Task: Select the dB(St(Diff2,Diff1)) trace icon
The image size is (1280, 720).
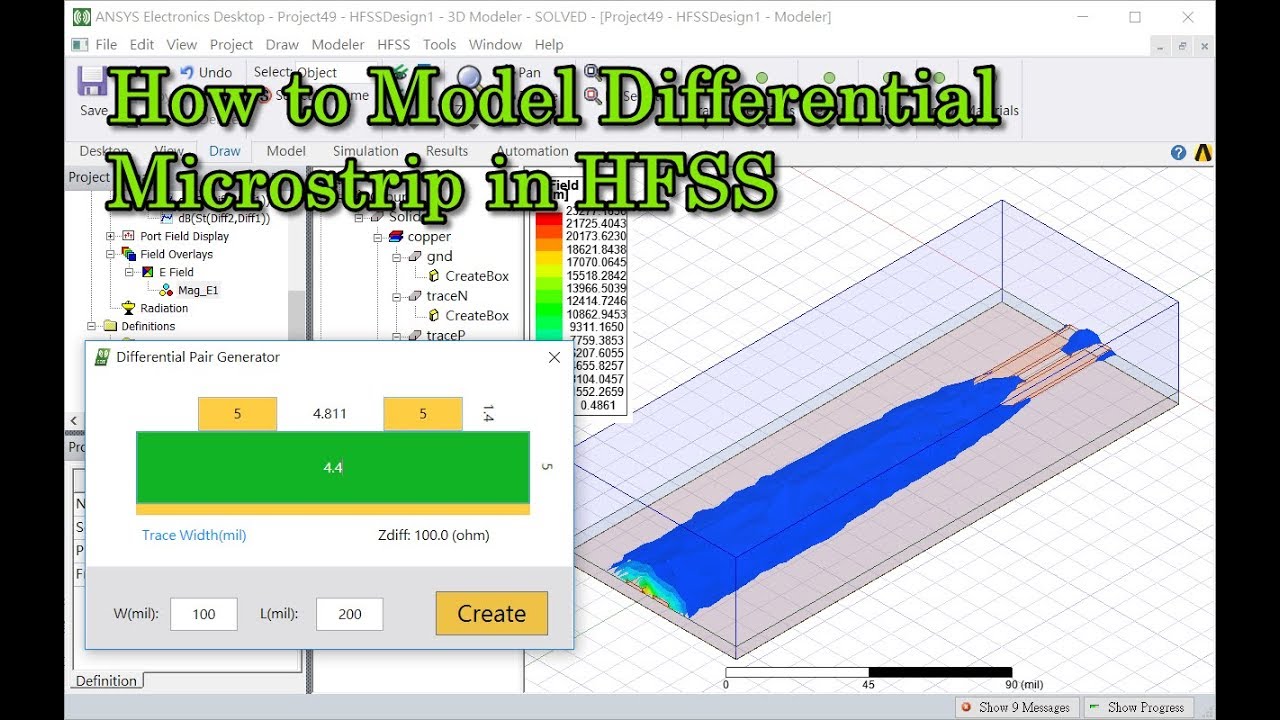Action: point(167,218)
